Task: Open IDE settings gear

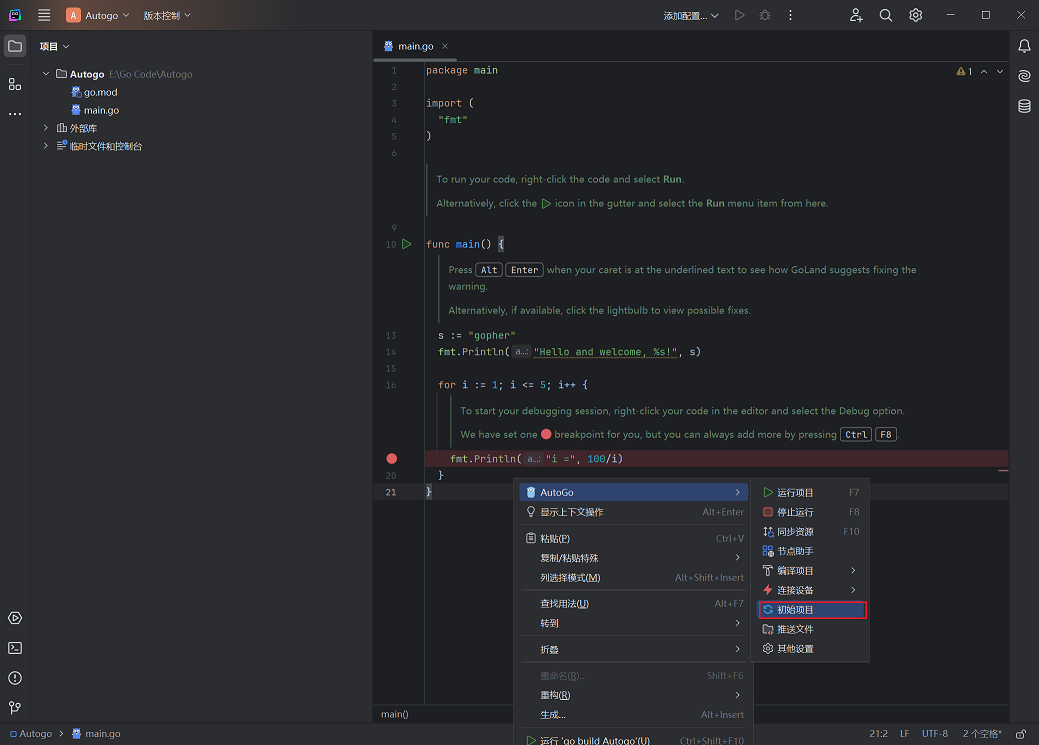Action: (916, 15)
